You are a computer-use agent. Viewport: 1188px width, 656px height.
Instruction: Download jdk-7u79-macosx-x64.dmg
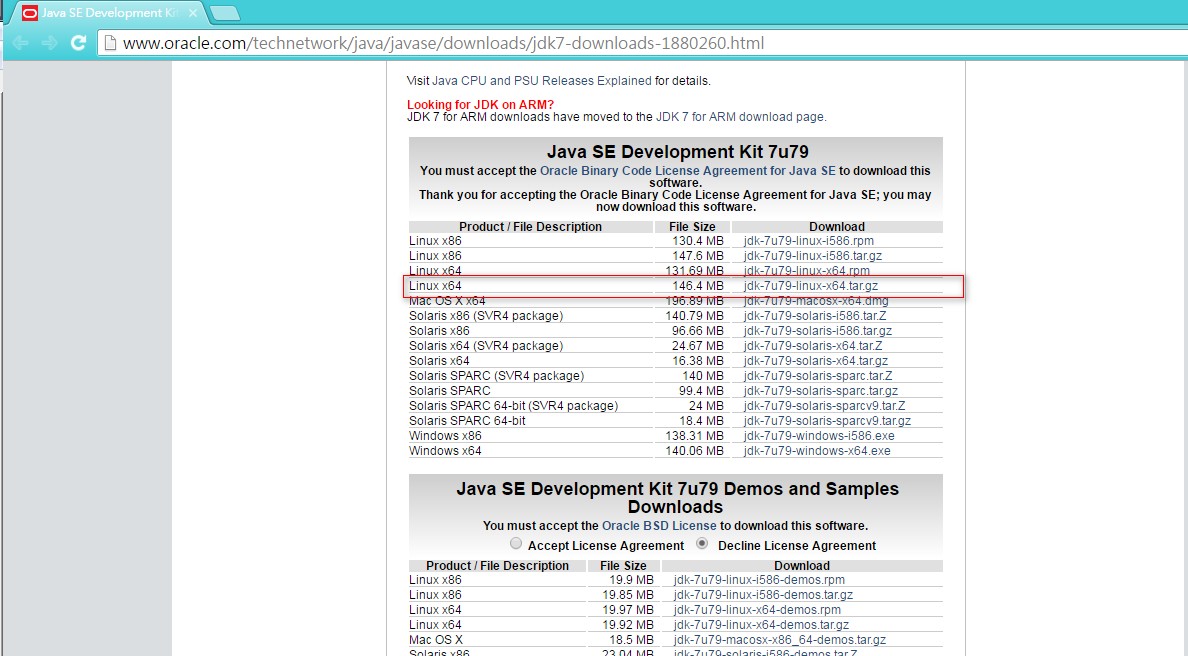tap(816, 301)
